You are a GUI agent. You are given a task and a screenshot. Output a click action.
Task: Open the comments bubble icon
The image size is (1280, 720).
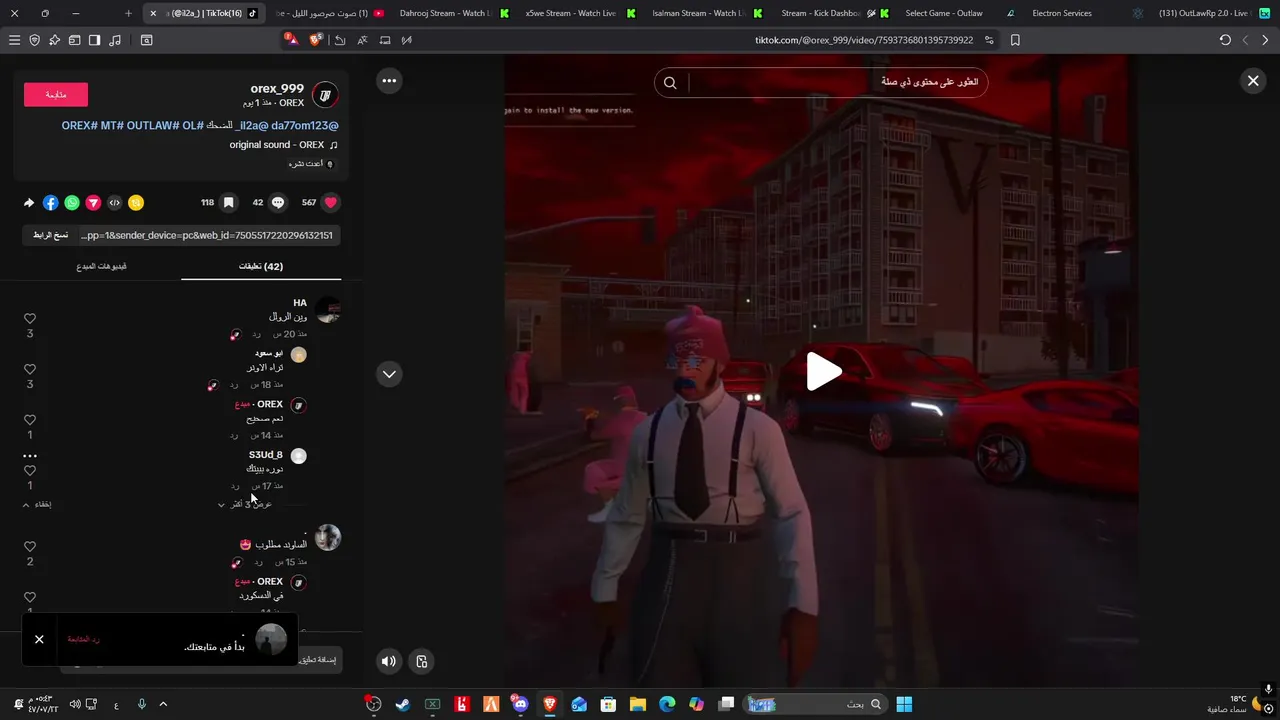[278, 202]
